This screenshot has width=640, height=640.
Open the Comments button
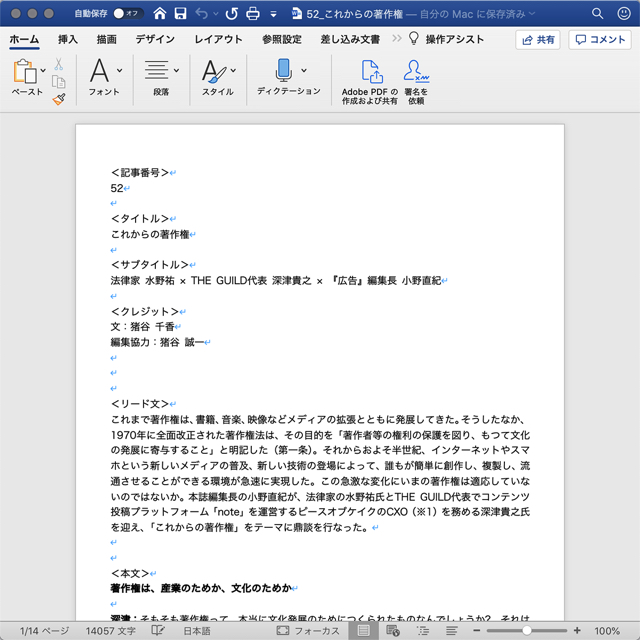coord(600,40)
